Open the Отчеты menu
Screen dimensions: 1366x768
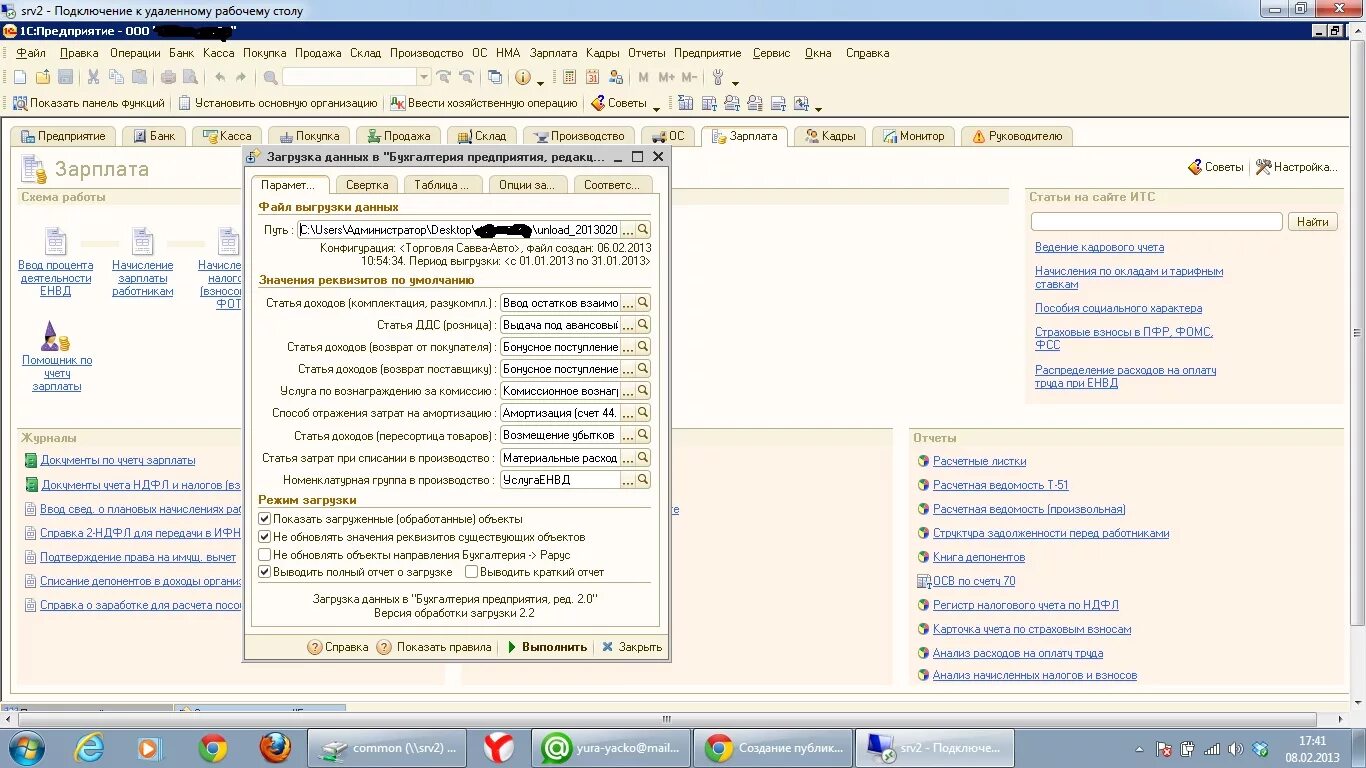click(x=647, y=53)
